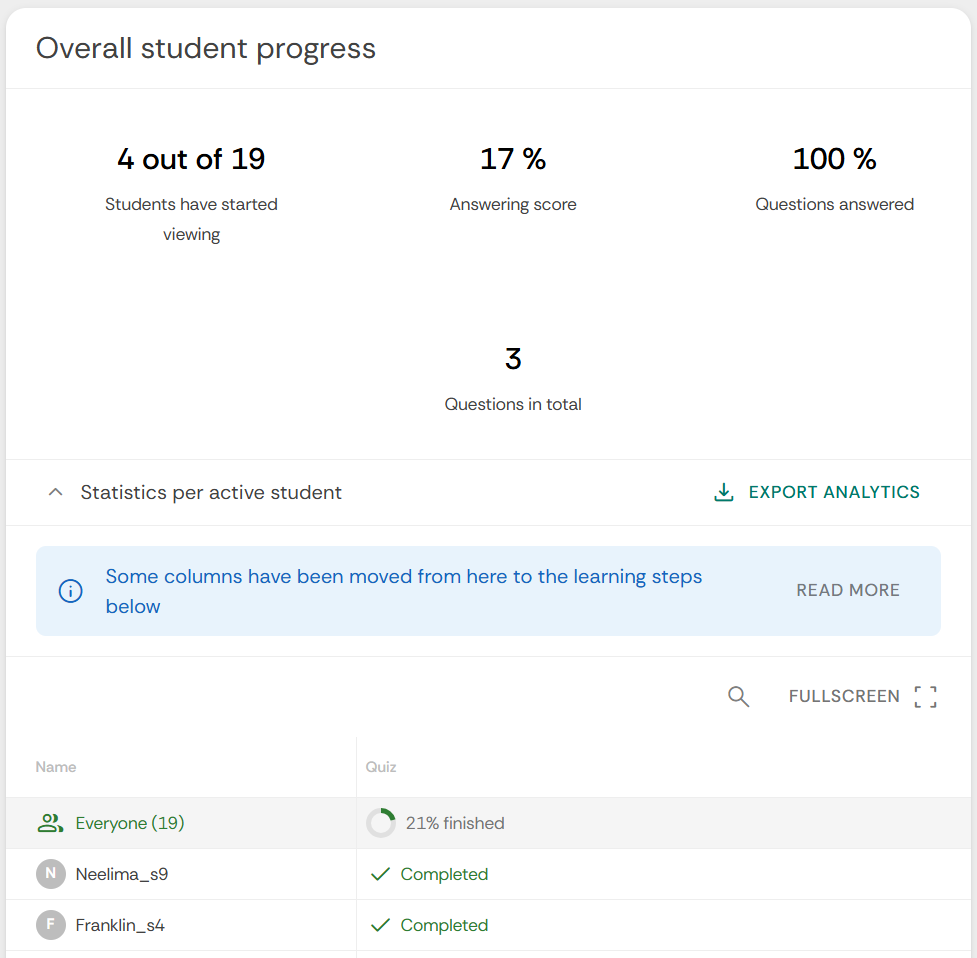977x958 pixels.
Task: Open the Neelima_s9 student name
Action: 122,874
